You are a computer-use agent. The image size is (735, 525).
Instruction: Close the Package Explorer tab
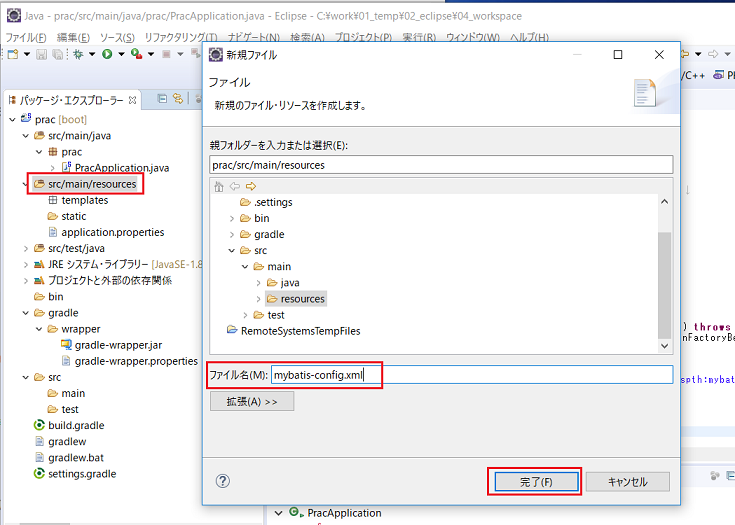click(133, 100)
